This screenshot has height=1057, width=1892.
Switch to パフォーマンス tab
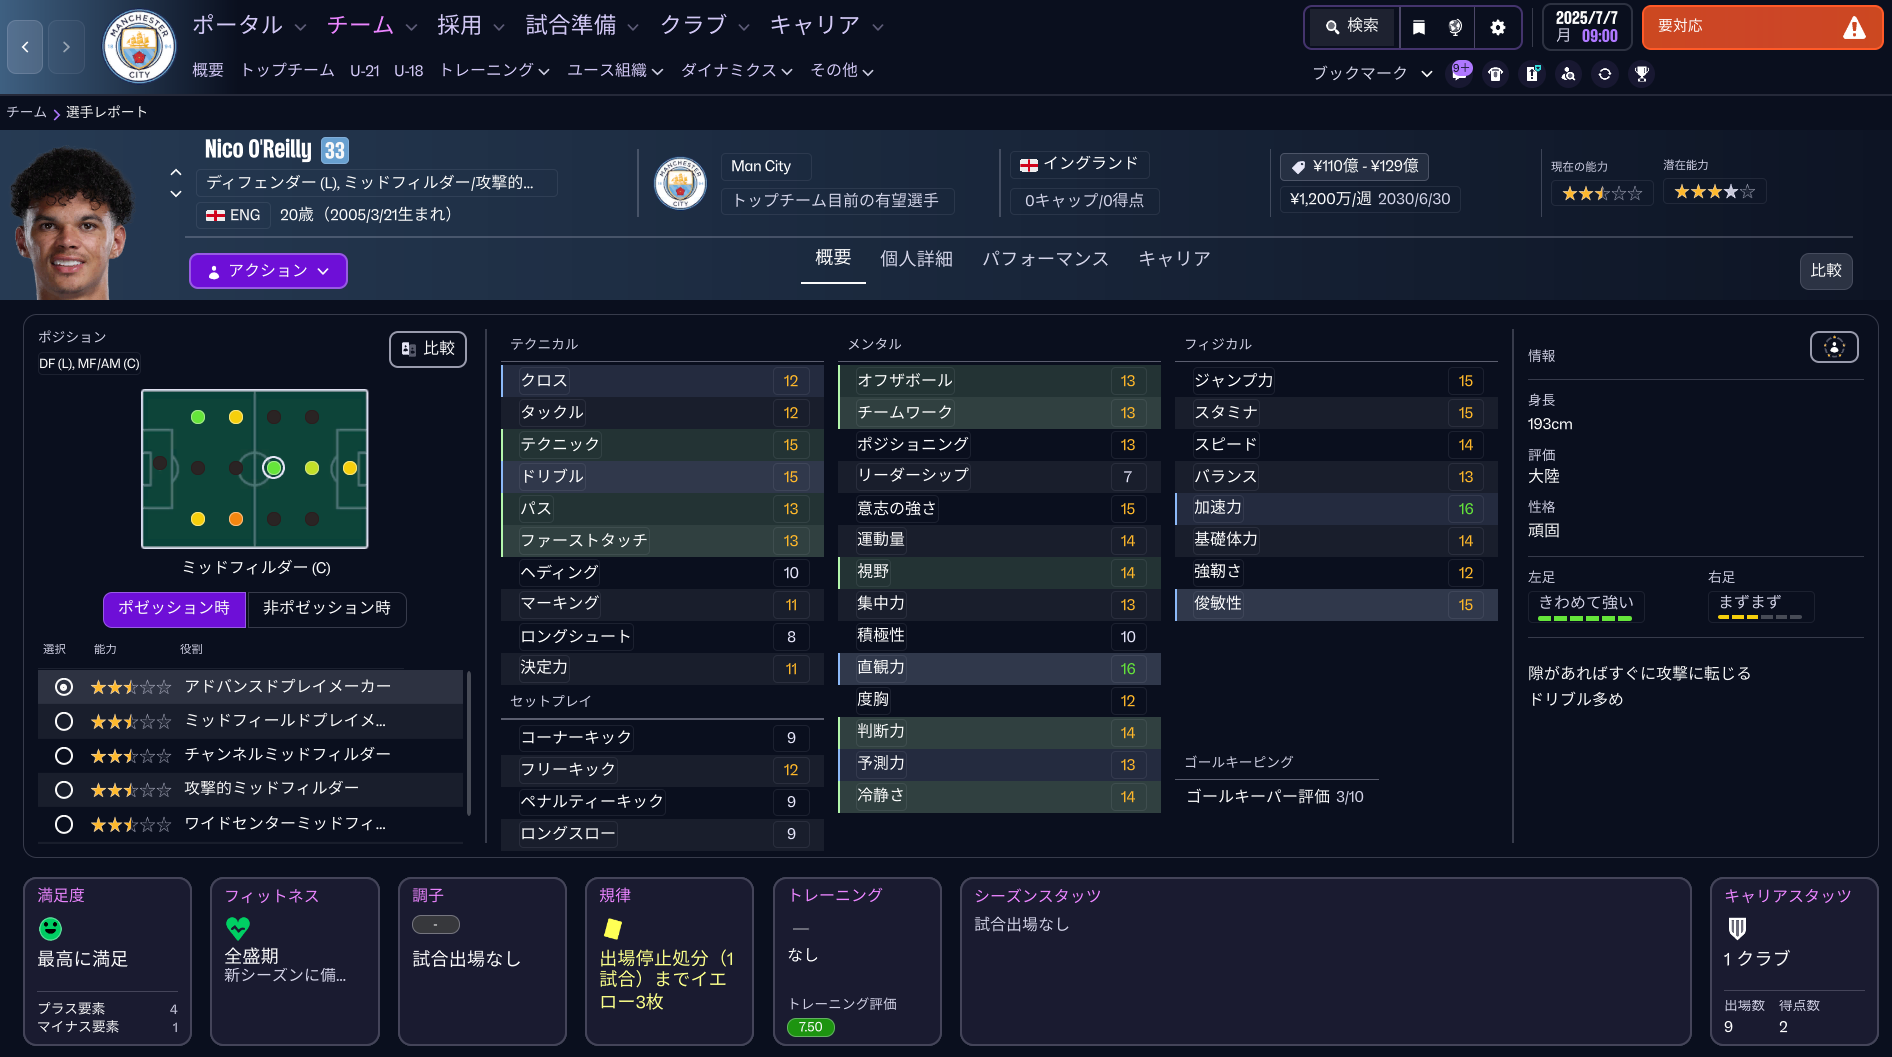(1045, 259)
